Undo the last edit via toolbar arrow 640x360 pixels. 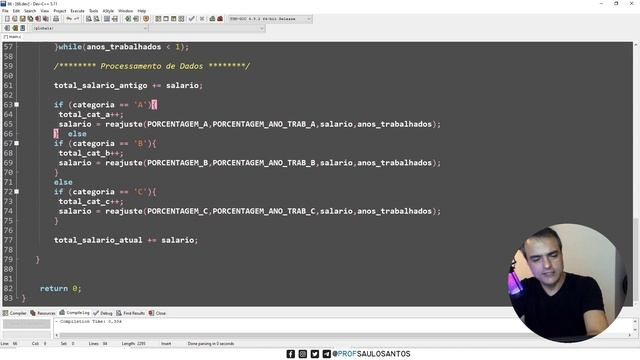coord(69,19)
